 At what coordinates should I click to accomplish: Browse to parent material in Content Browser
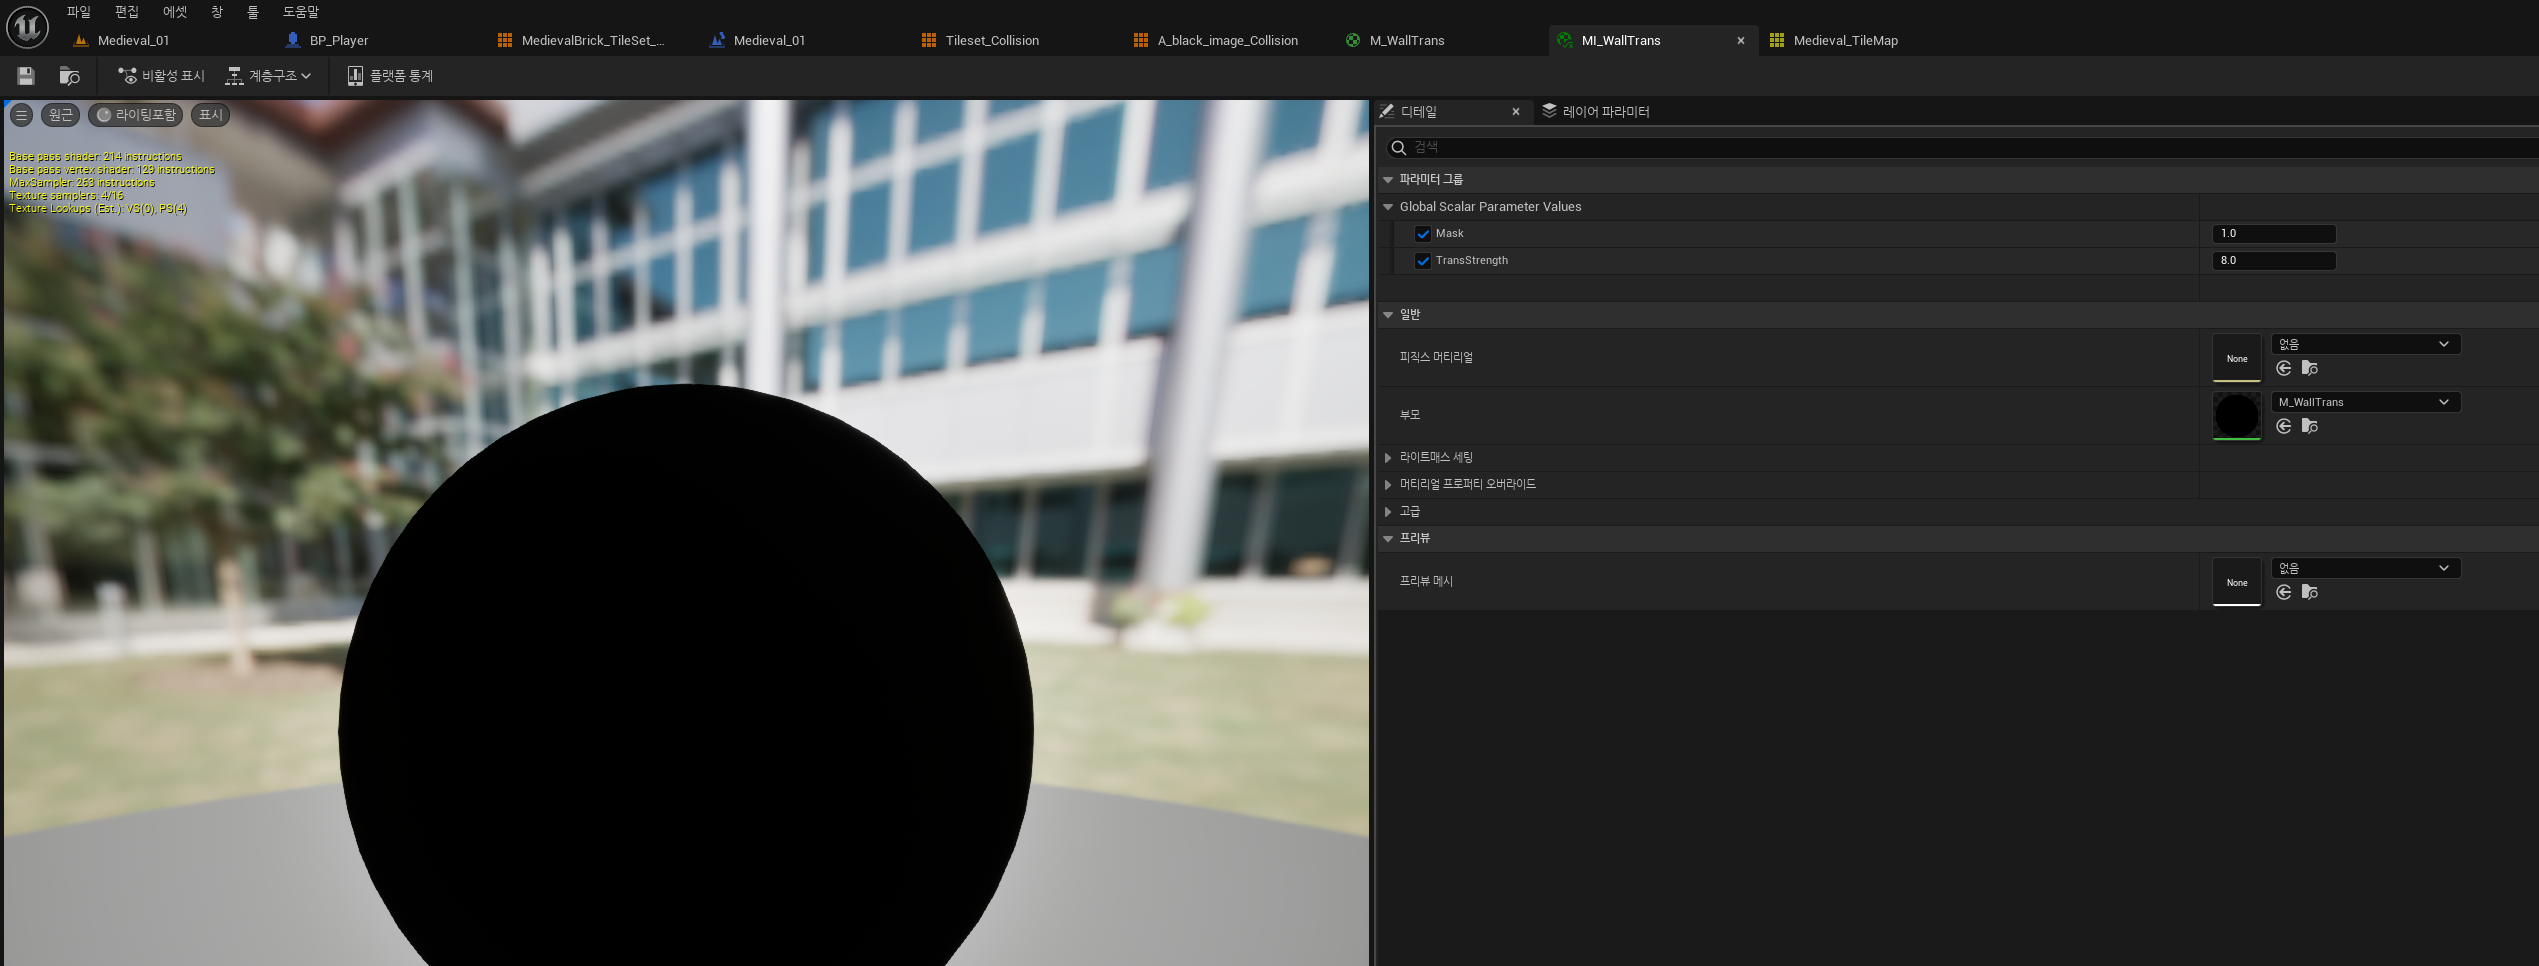[2310, 427]
